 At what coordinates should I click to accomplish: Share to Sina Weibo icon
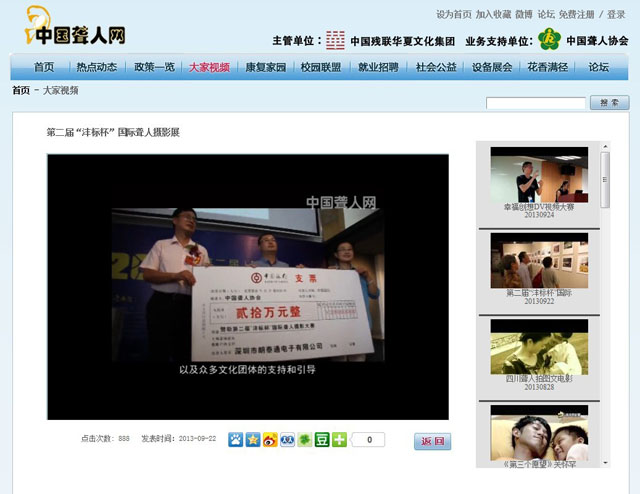tap(270, 440)
